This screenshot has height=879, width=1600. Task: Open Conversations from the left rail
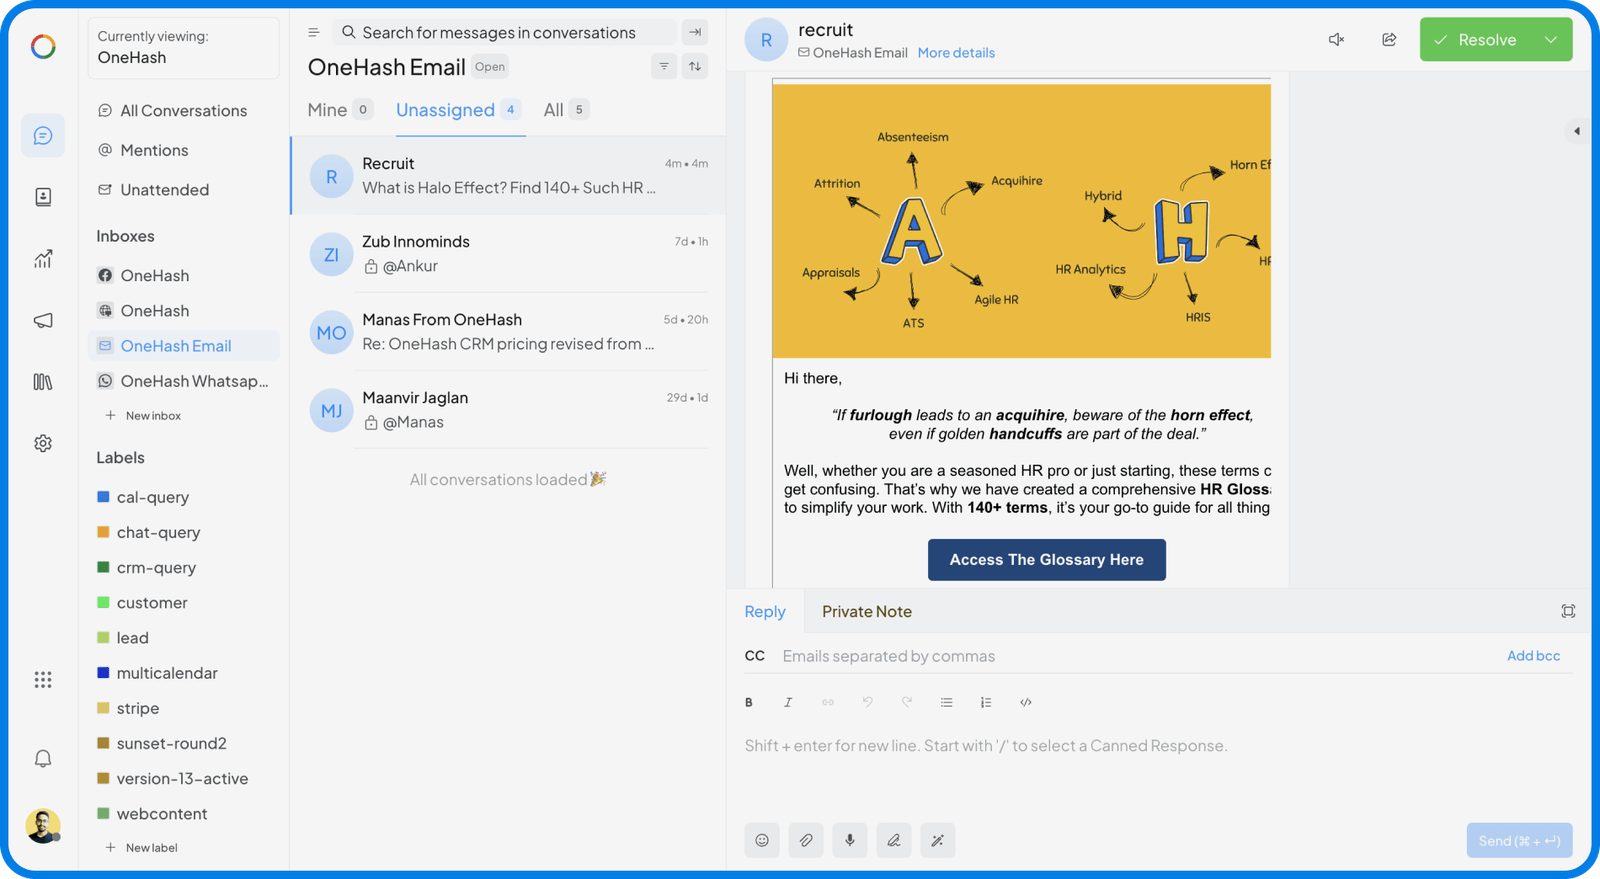coord(43,135)
